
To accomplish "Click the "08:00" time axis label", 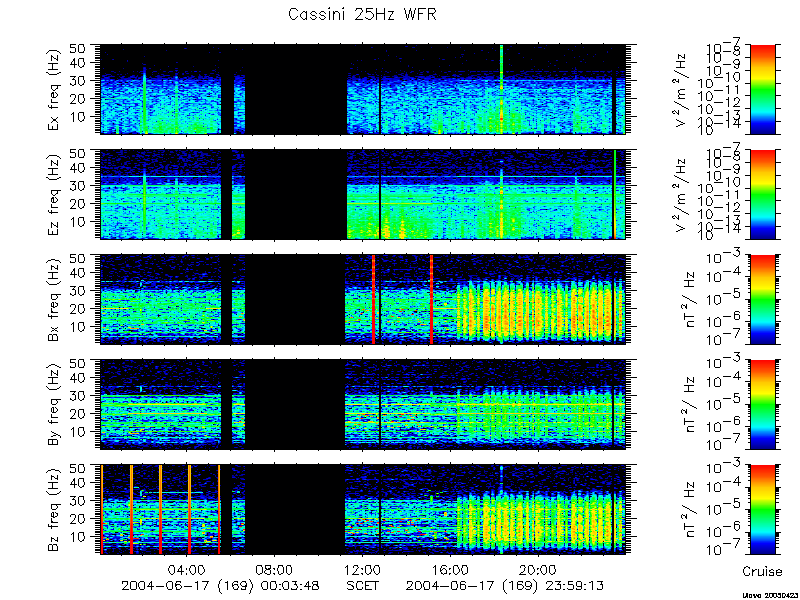I will tap(274, 569).
